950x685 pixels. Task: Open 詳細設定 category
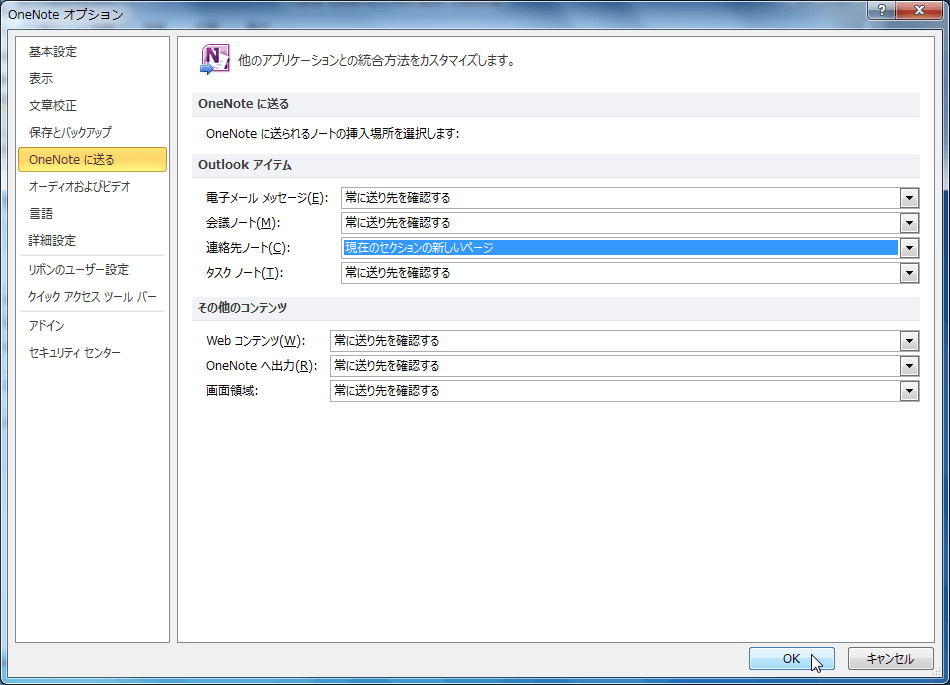coord(92,240)
